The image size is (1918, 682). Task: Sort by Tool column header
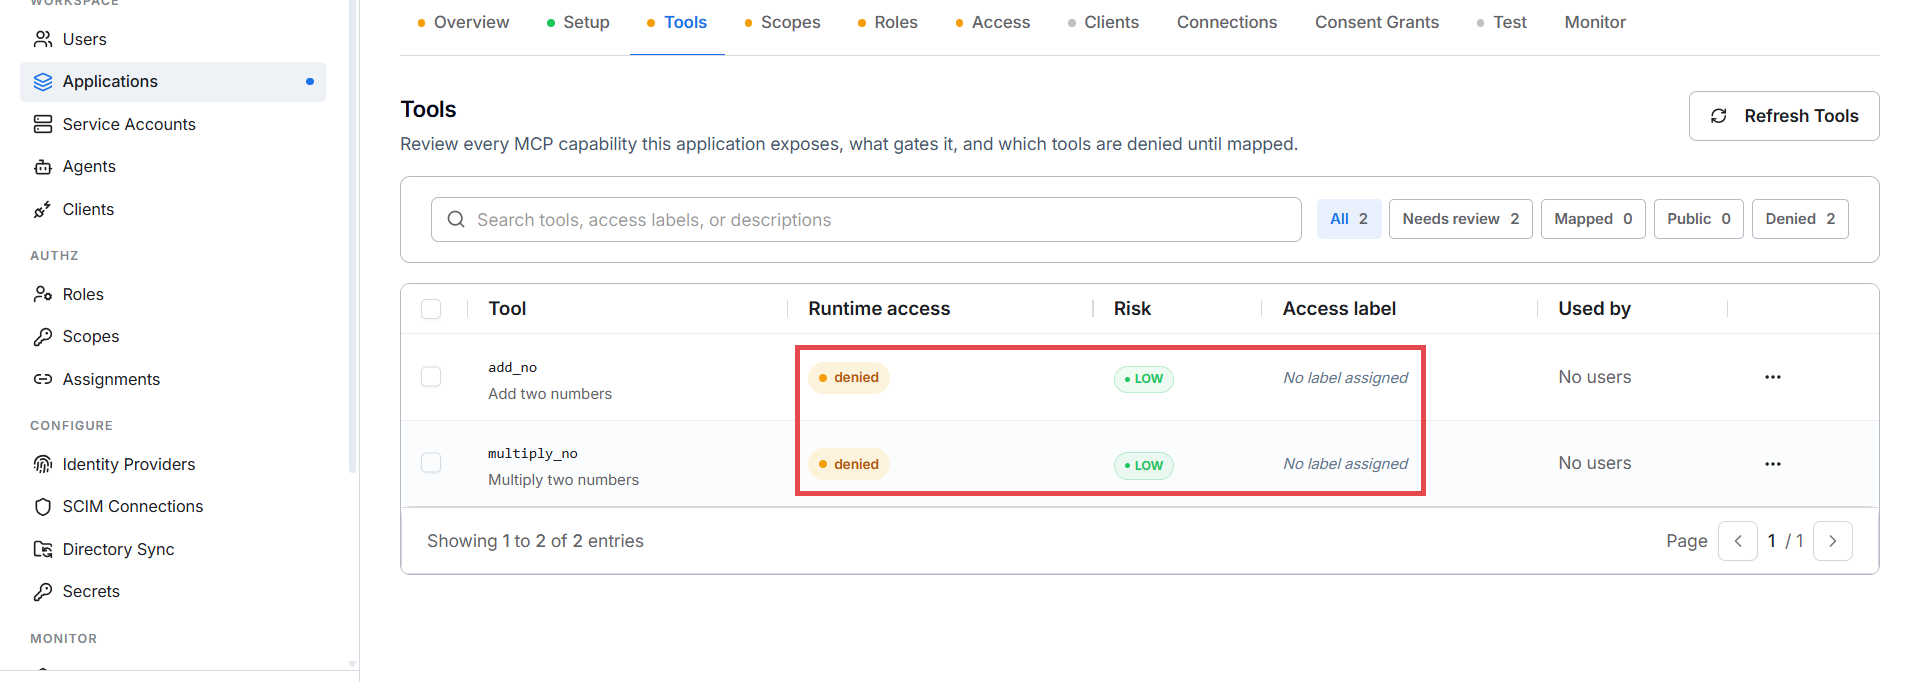tap(507, 309)
